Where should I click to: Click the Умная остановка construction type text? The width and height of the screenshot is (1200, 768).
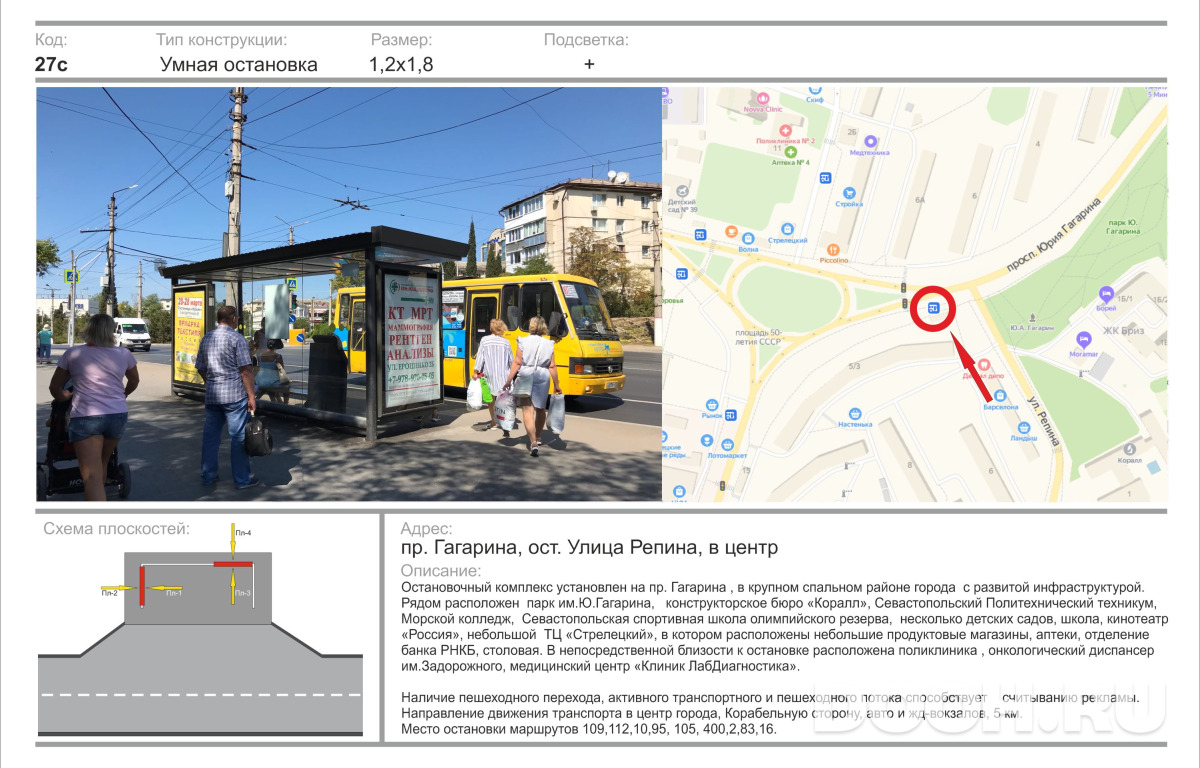pyautogui.click(x=239, y=65)
